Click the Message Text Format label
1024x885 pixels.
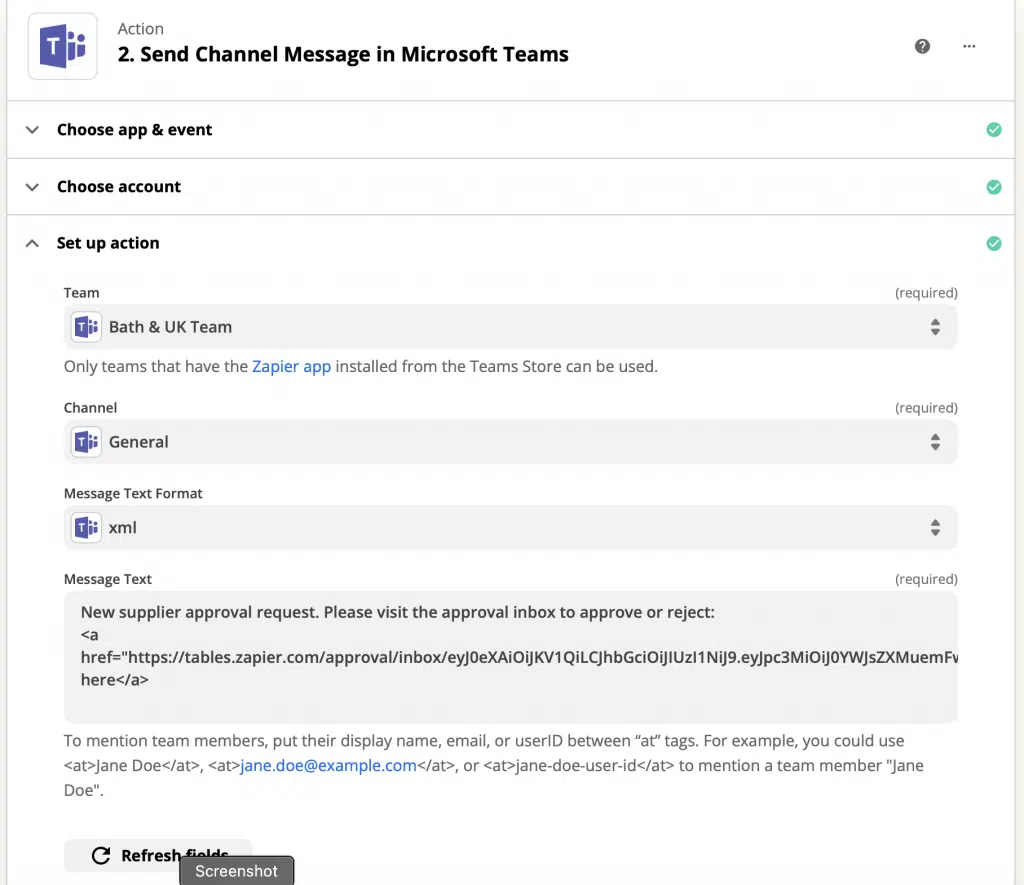tap(133, 494)
